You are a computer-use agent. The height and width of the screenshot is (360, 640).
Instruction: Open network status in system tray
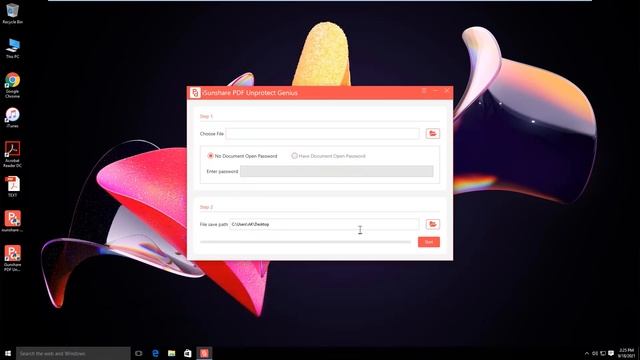(x=603, y=353)
